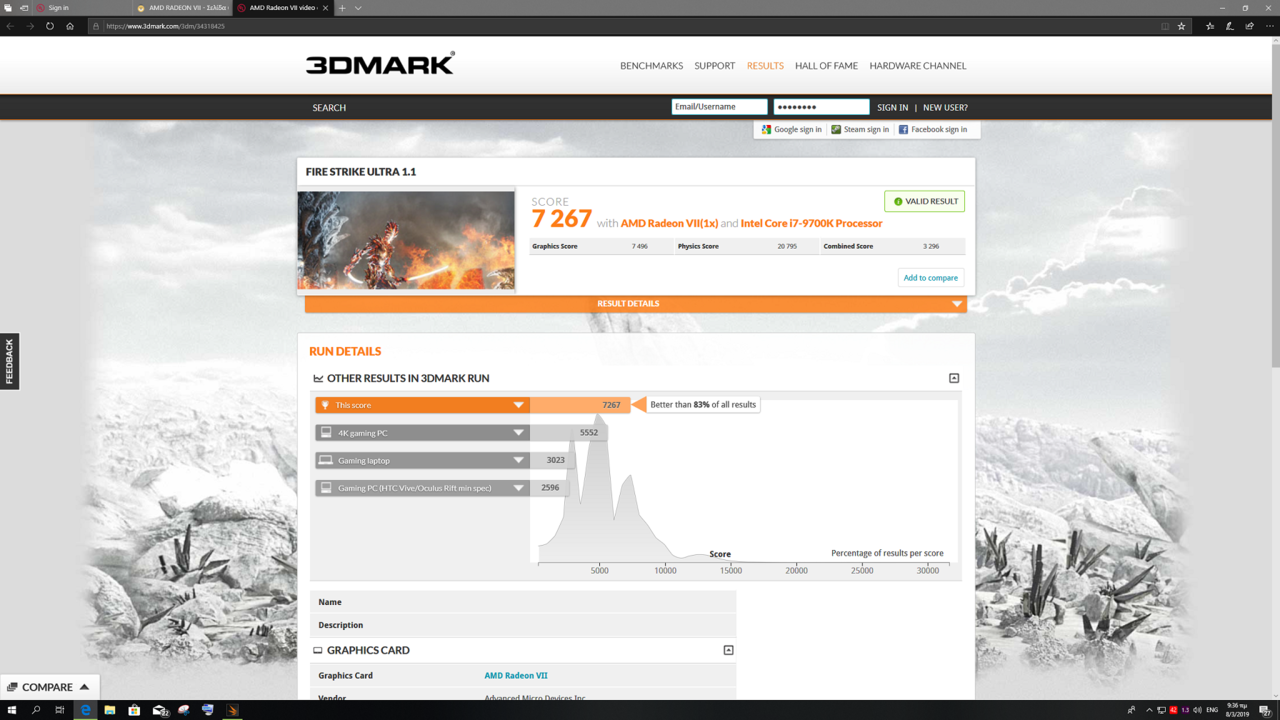This screenshot has width=1280, height=720.
Task: Open volume control in system tray
Action: click(1197, 710)
